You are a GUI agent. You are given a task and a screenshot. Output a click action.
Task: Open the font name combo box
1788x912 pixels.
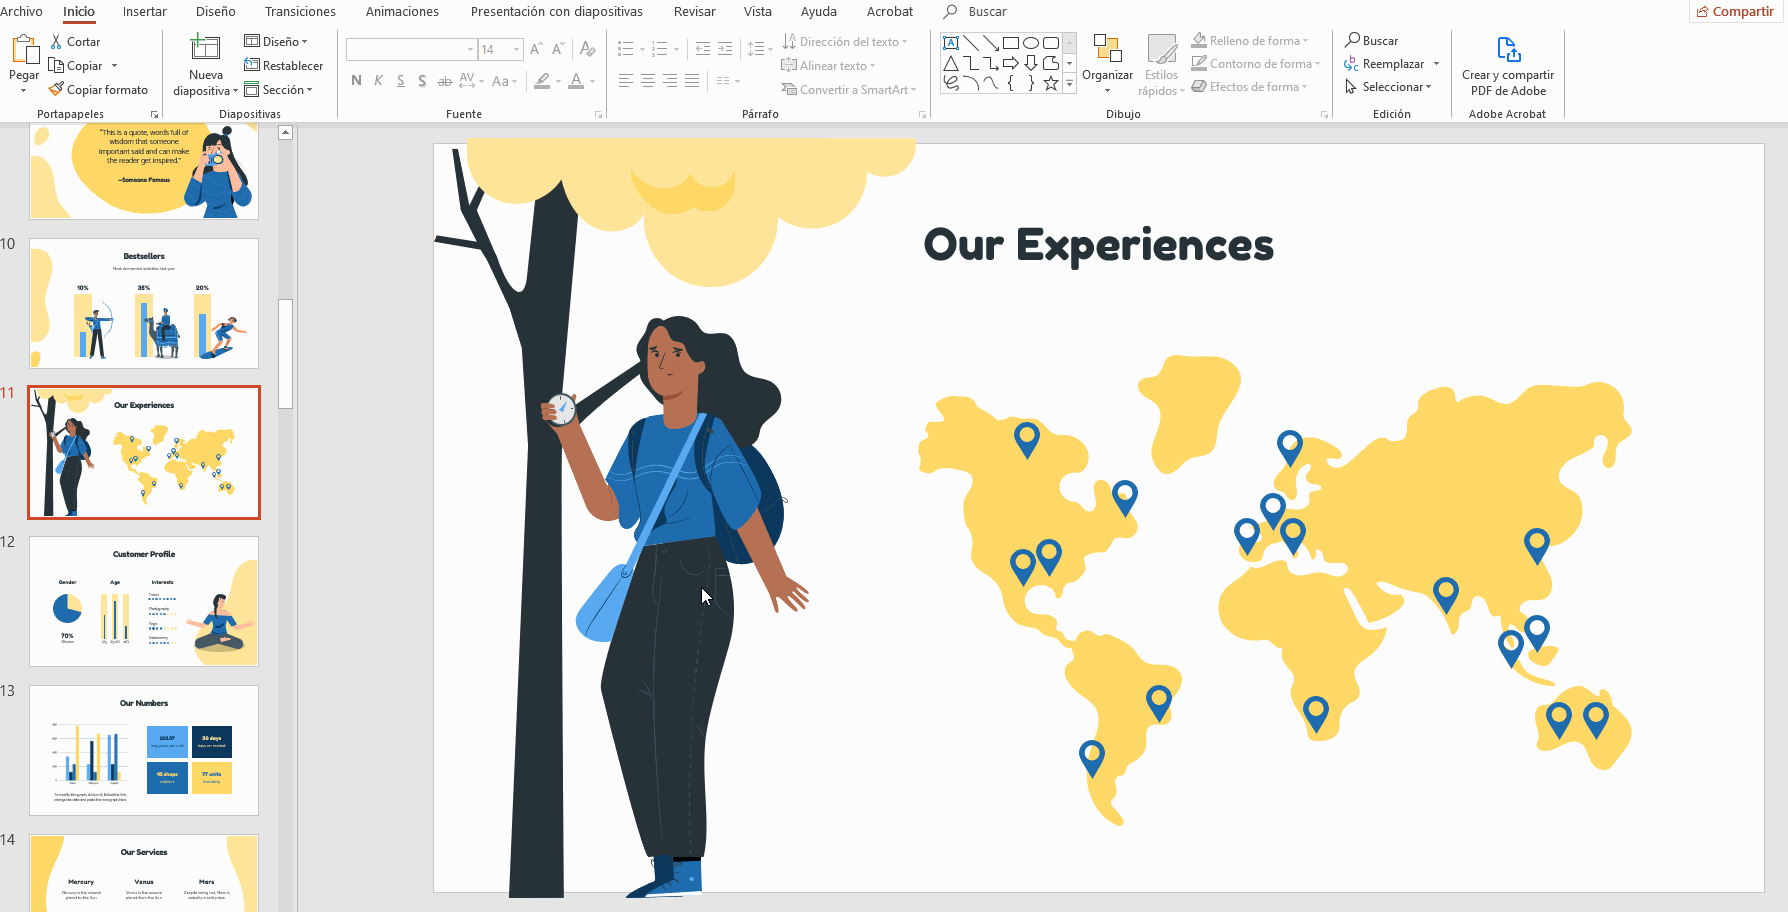[411, 49]
